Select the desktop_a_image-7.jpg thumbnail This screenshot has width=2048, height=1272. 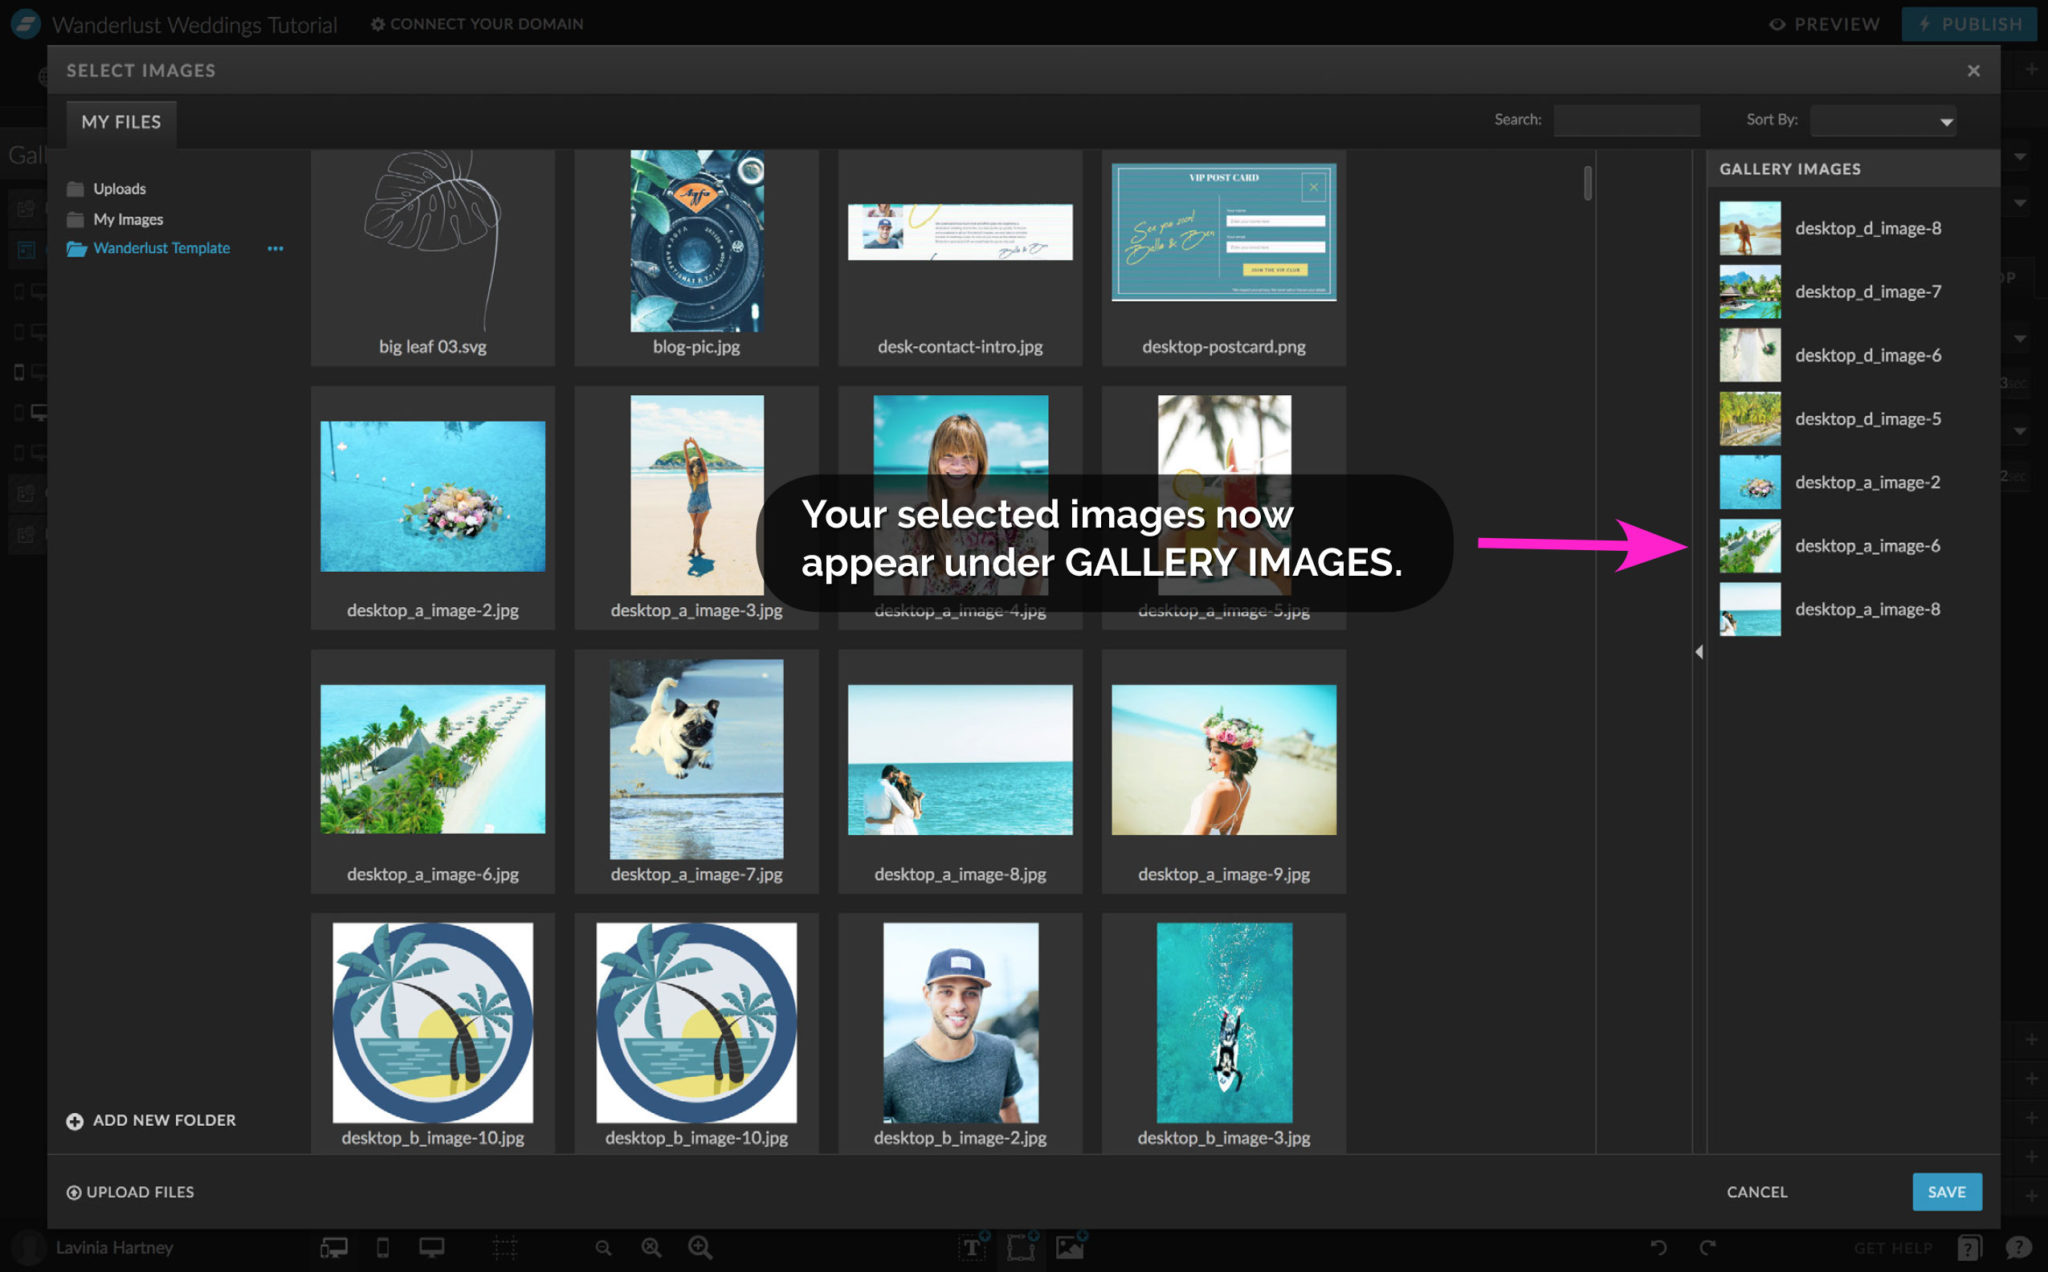(x=696, y=758)
